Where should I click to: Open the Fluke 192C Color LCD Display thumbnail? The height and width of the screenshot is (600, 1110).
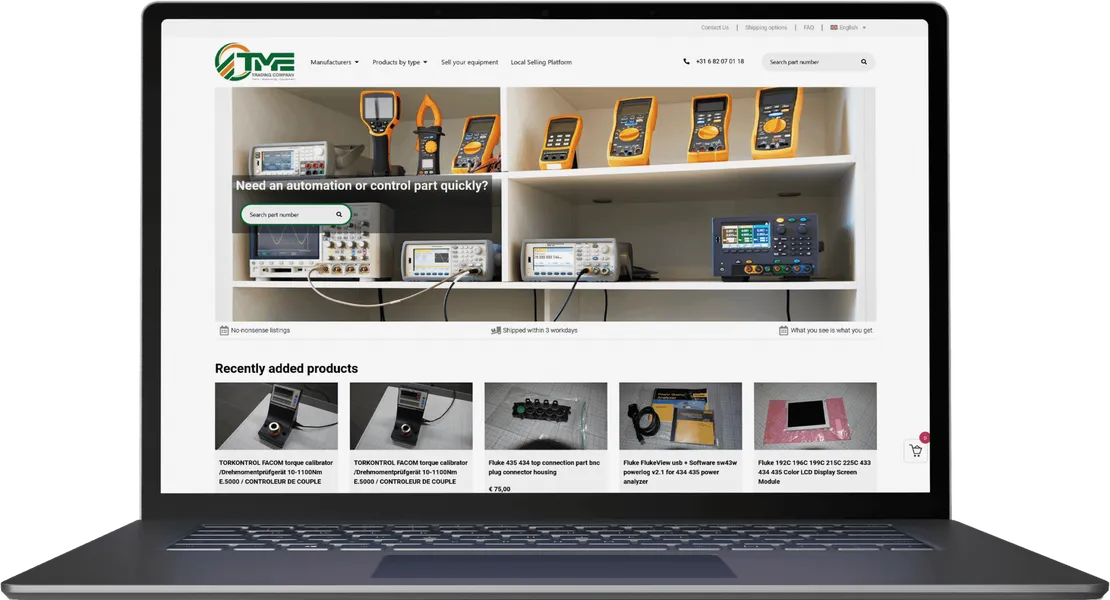[x=815, y=416]
